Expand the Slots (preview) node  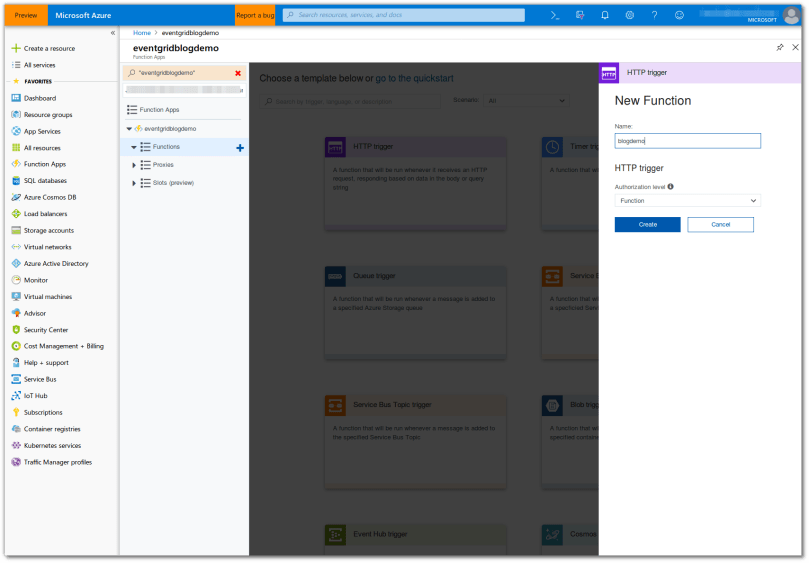tap(134, 183)
